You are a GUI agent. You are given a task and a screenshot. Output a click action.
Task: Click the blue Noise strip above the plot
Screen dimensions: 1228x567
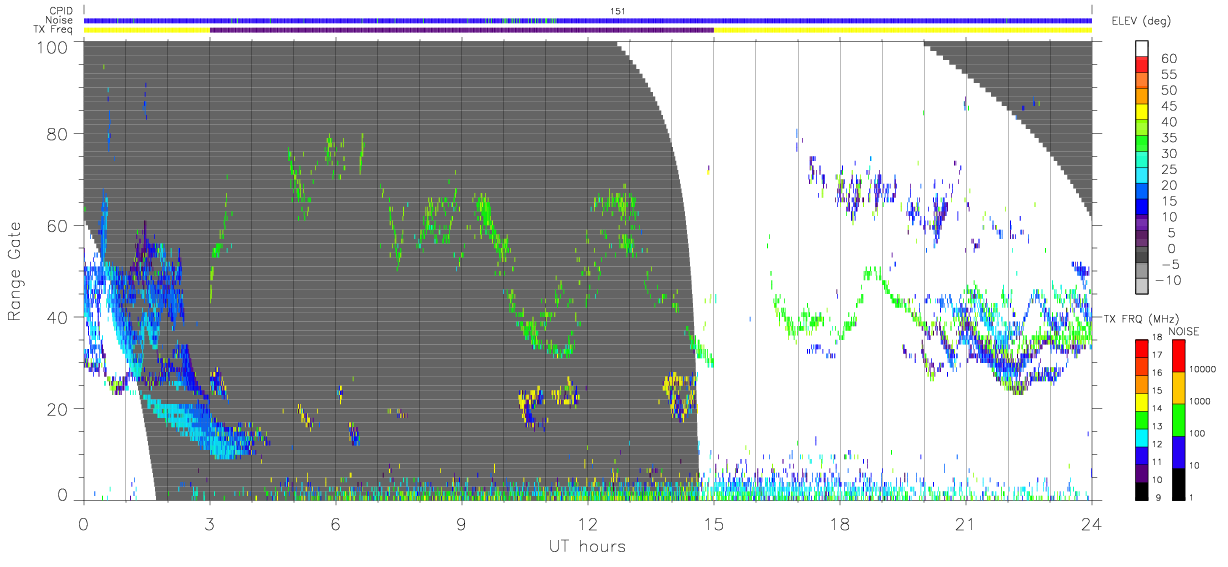click(x=587, y=20)
